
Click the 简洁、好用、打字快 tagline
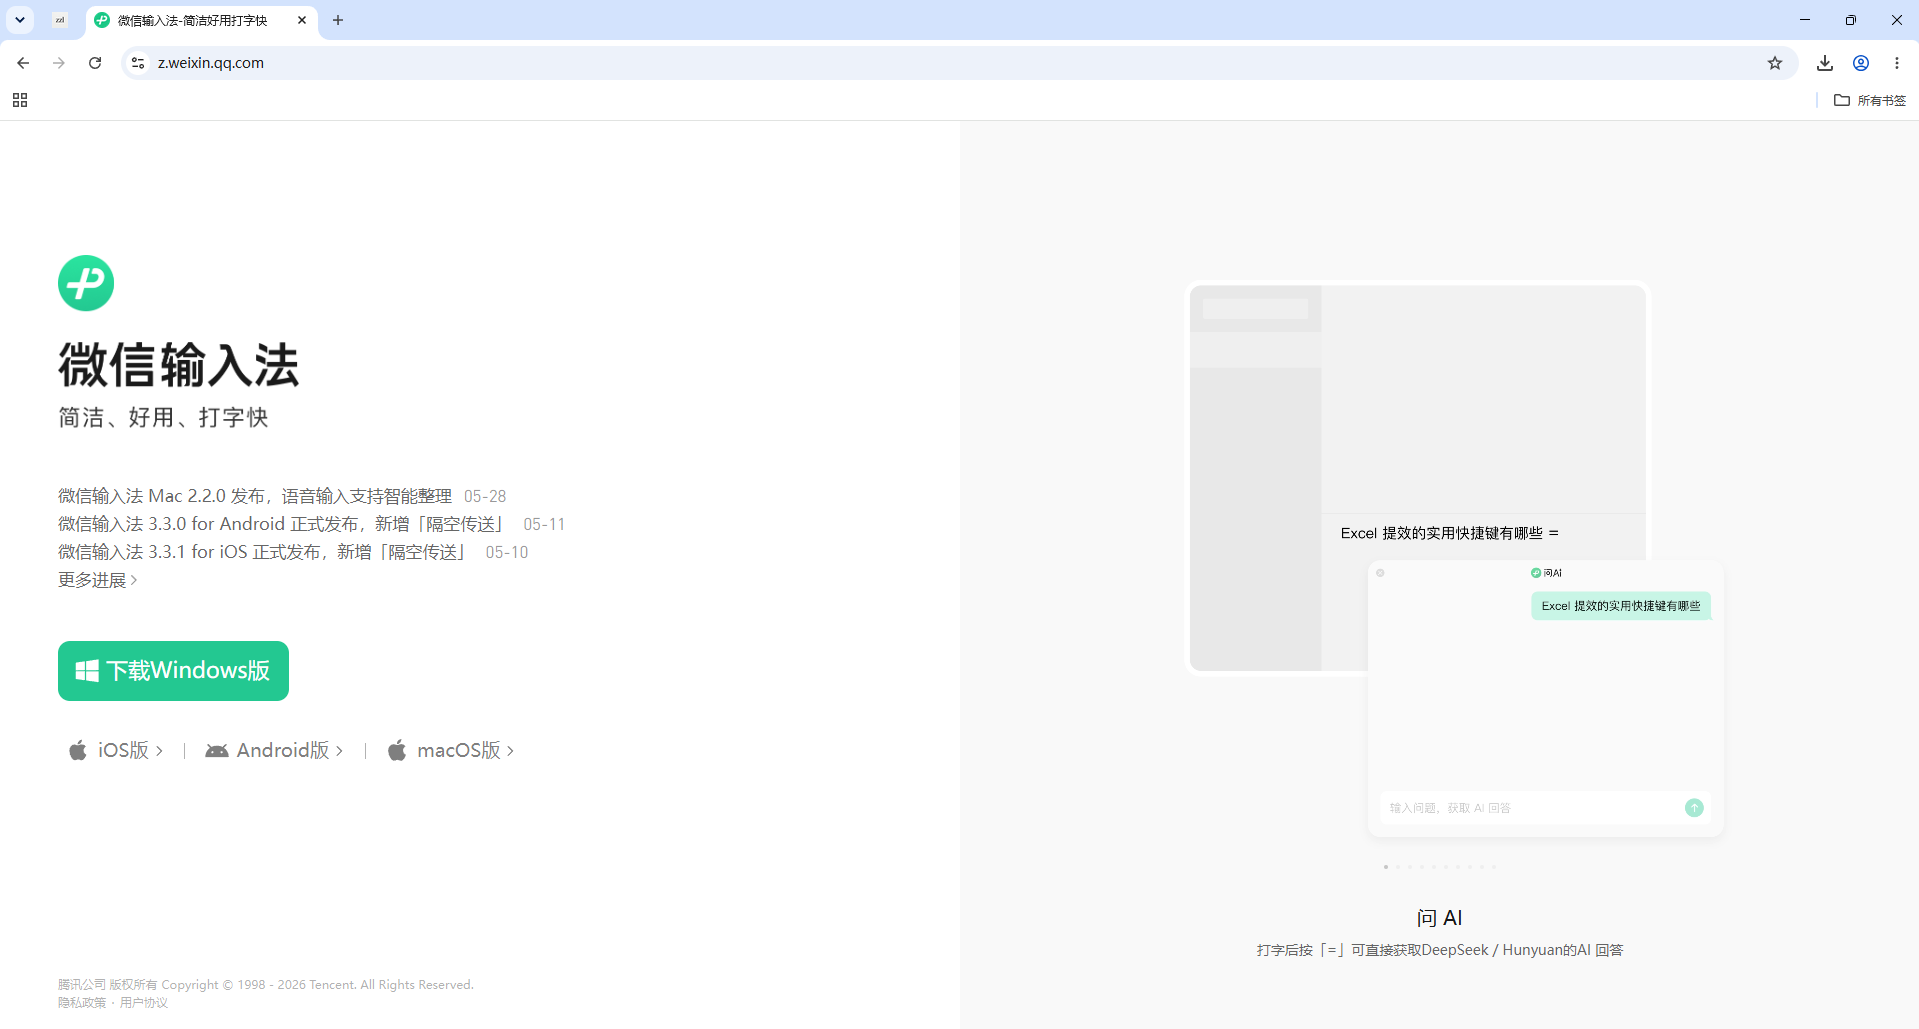(x=163, y=417)
